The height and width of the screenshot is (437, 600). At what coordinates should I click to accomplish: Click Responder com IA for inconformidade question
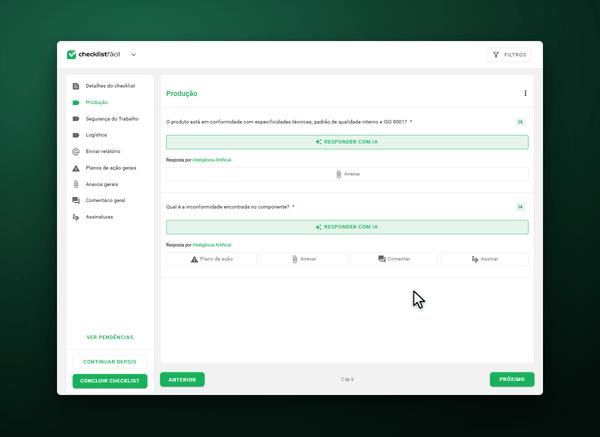point(347,227)
